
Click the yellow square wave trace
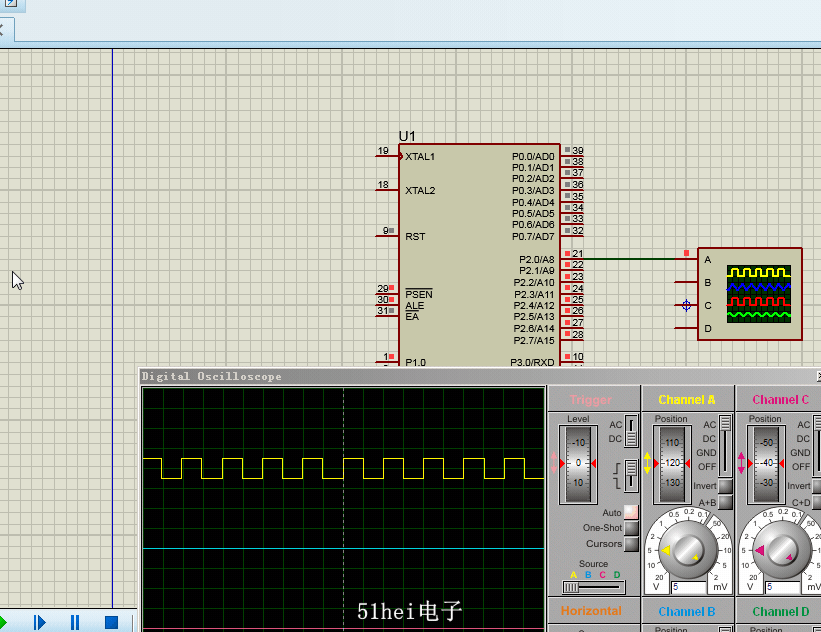pos(343,468)
